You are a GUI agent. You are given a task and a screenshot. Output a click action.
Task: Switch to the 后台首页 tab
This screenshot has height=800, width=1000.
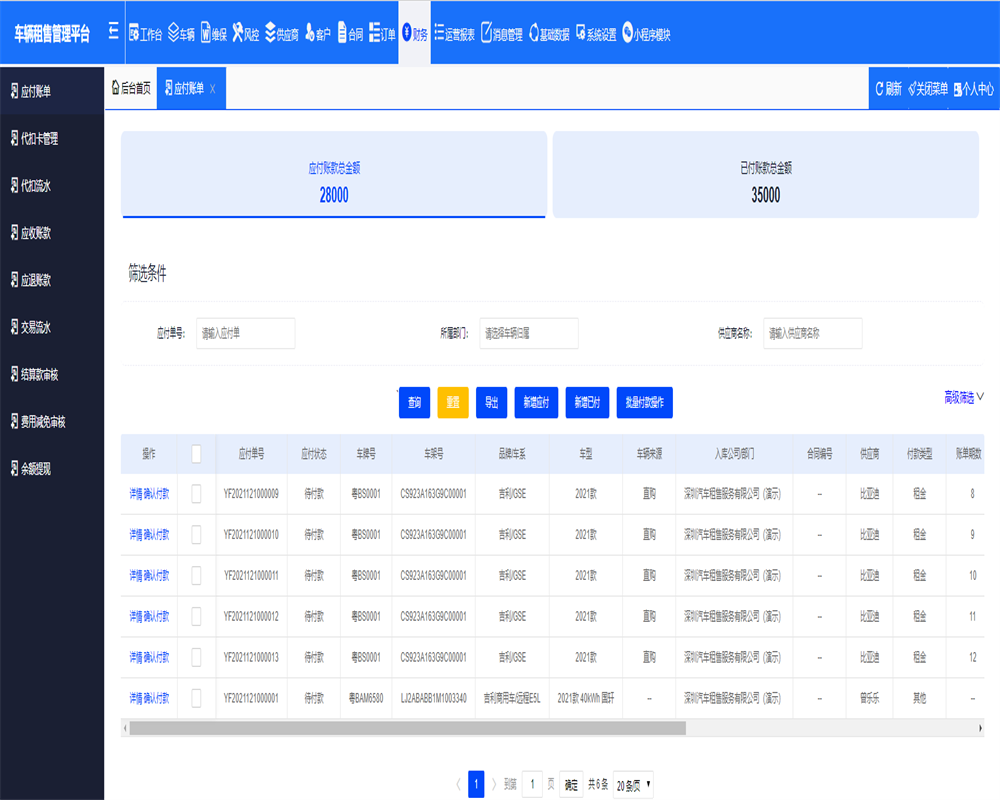[131, 89]
